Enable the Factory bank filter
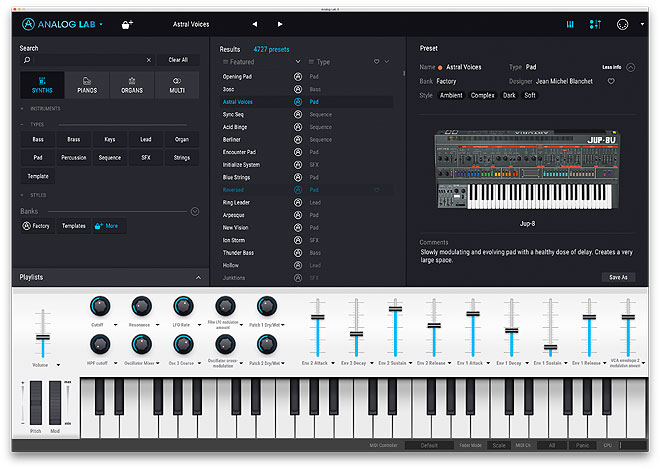This screenshot has width=660, height=469. pos(36,226)
